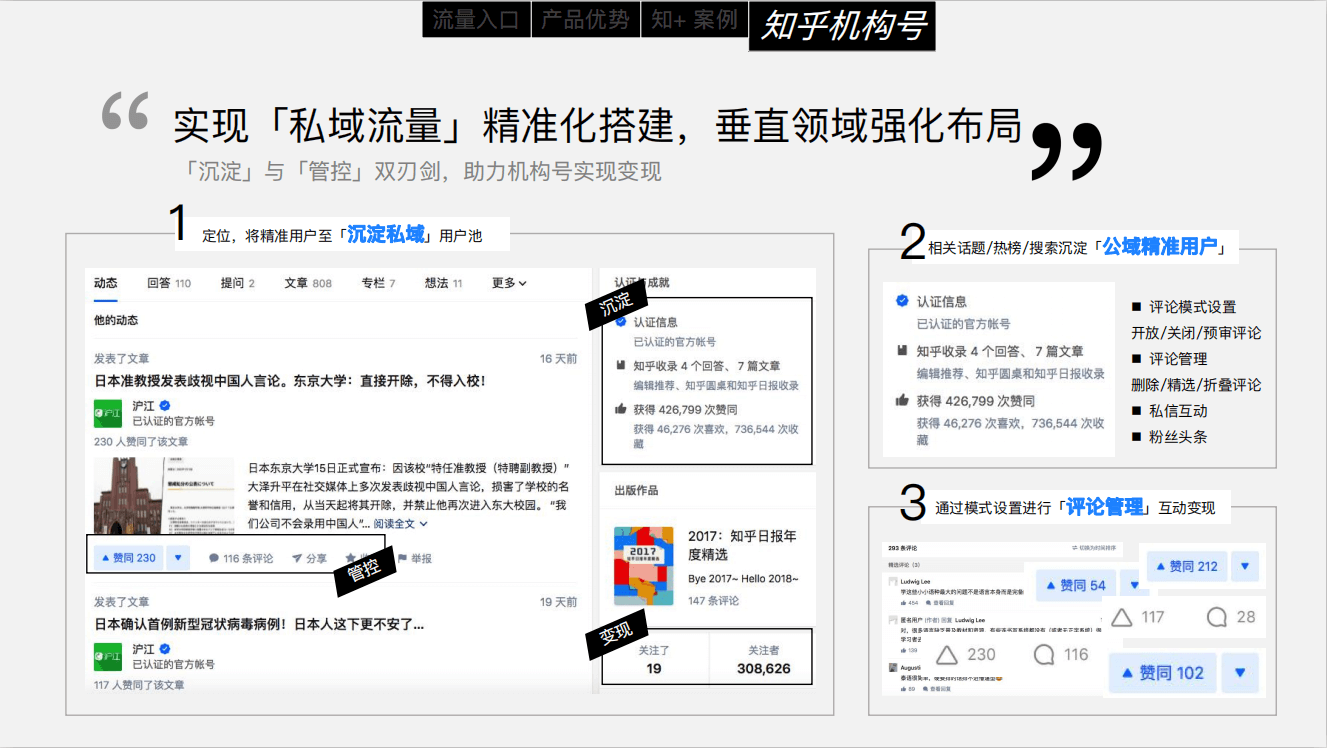Upvote with the 赞同 230 button
1327x748 pixels.
129,557
